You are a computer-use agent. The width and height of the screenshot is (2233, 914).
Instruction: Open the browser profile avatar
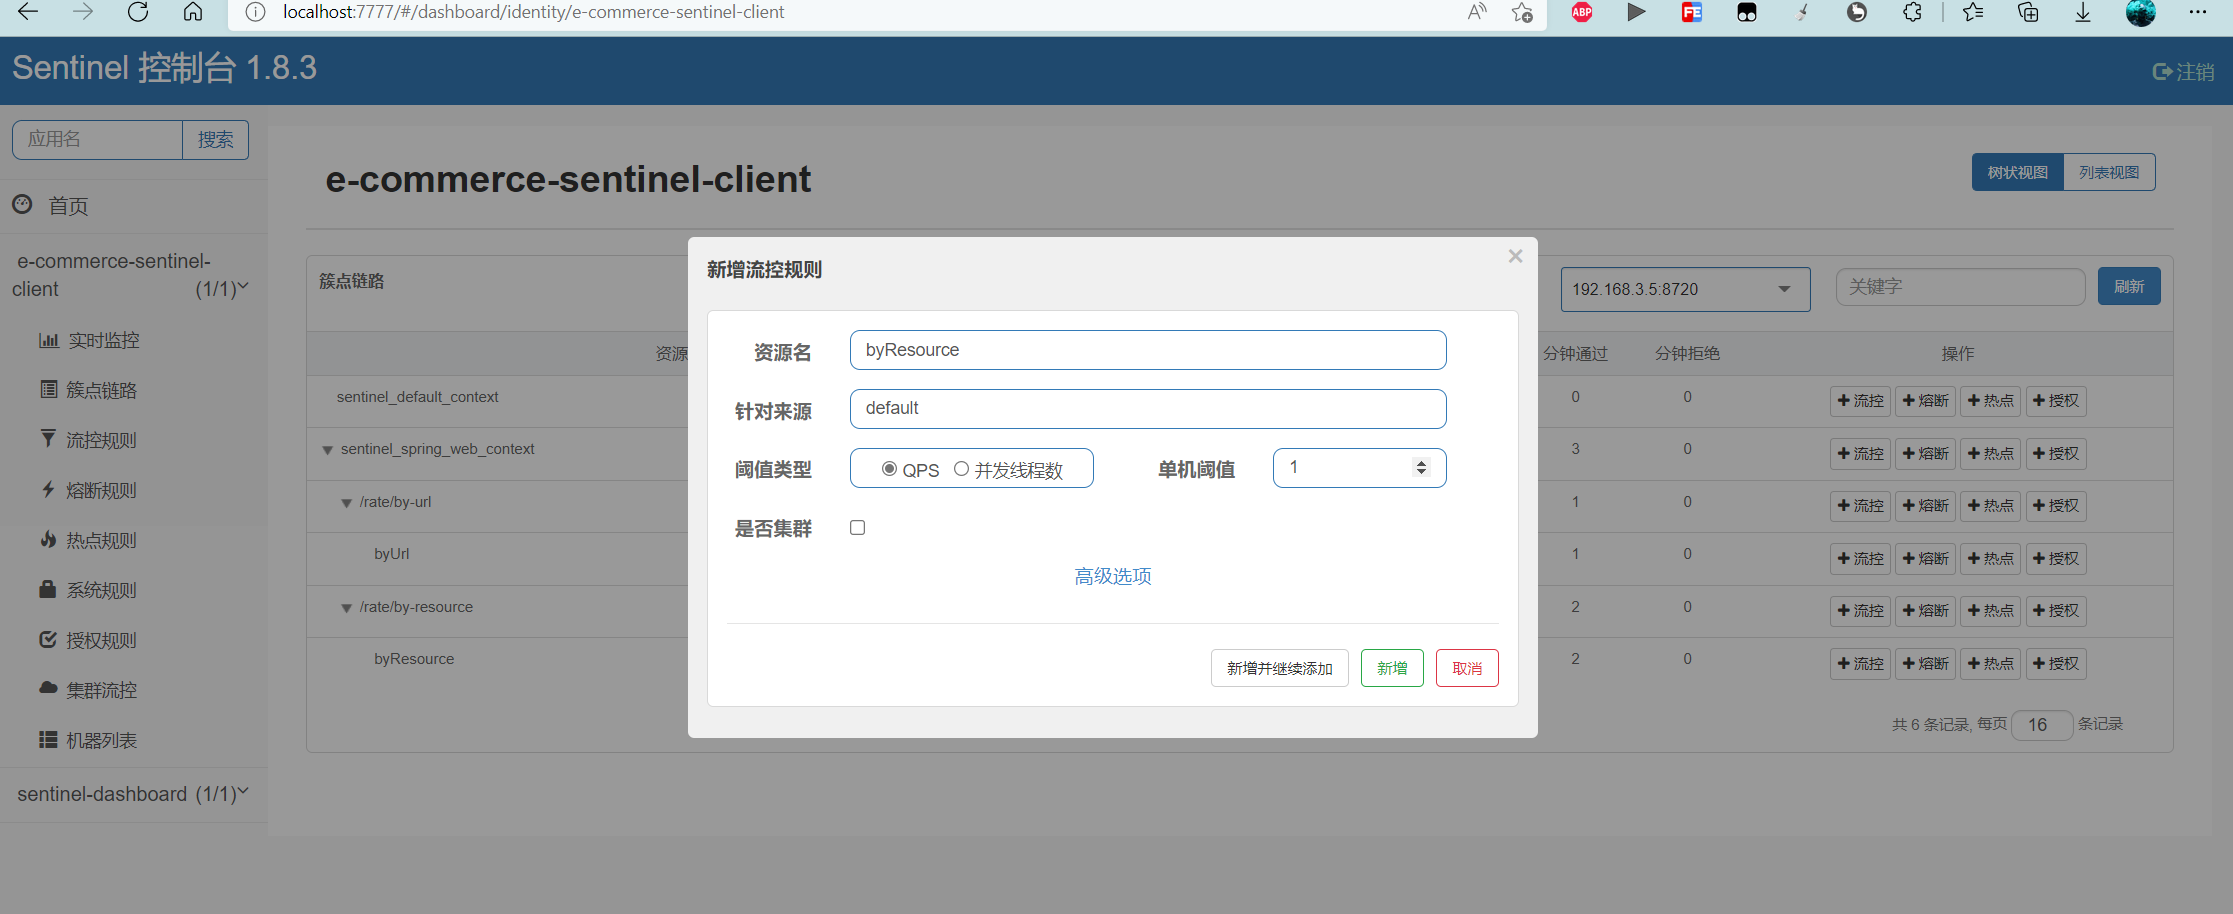coord(2141,12)
